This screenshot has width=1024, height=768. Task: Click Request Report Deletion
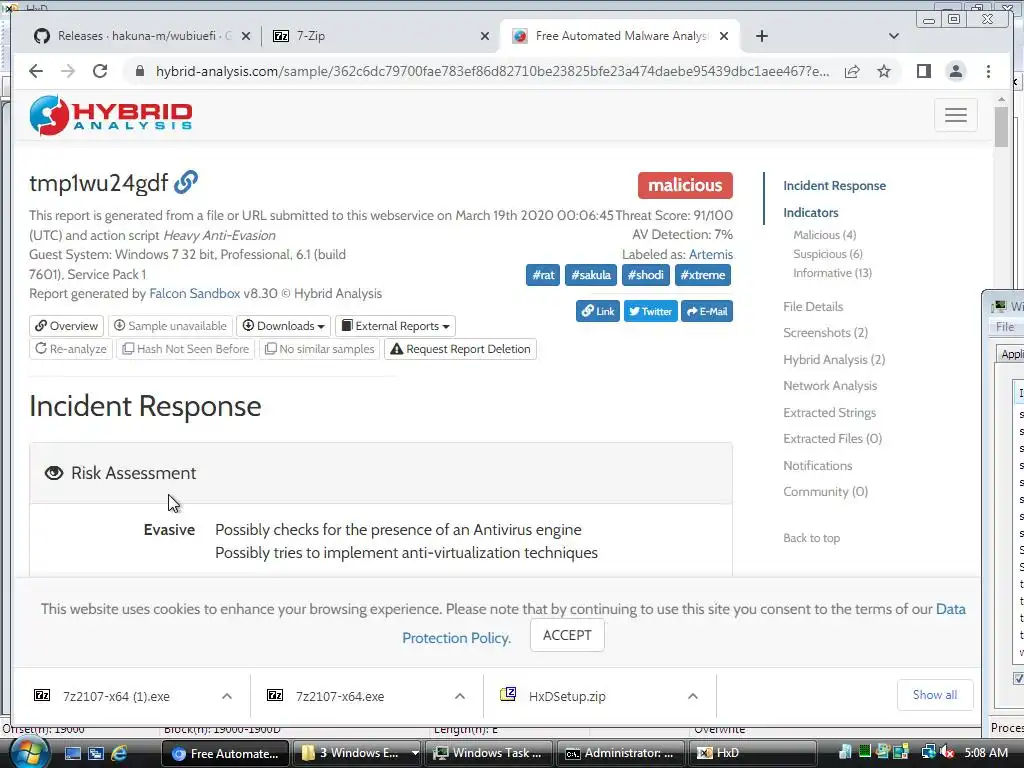pos(460,349)
